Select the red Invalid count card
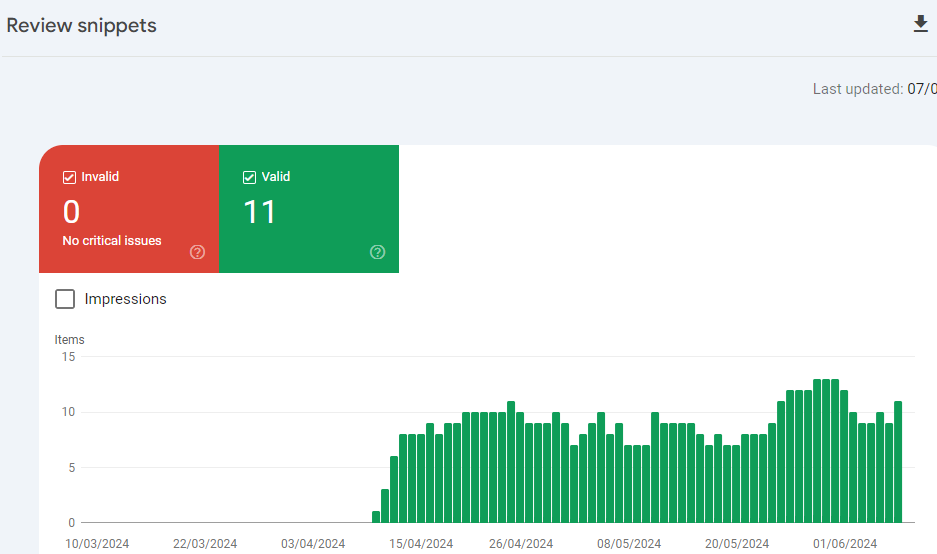937x554 pixels. [x=129, y=209]
